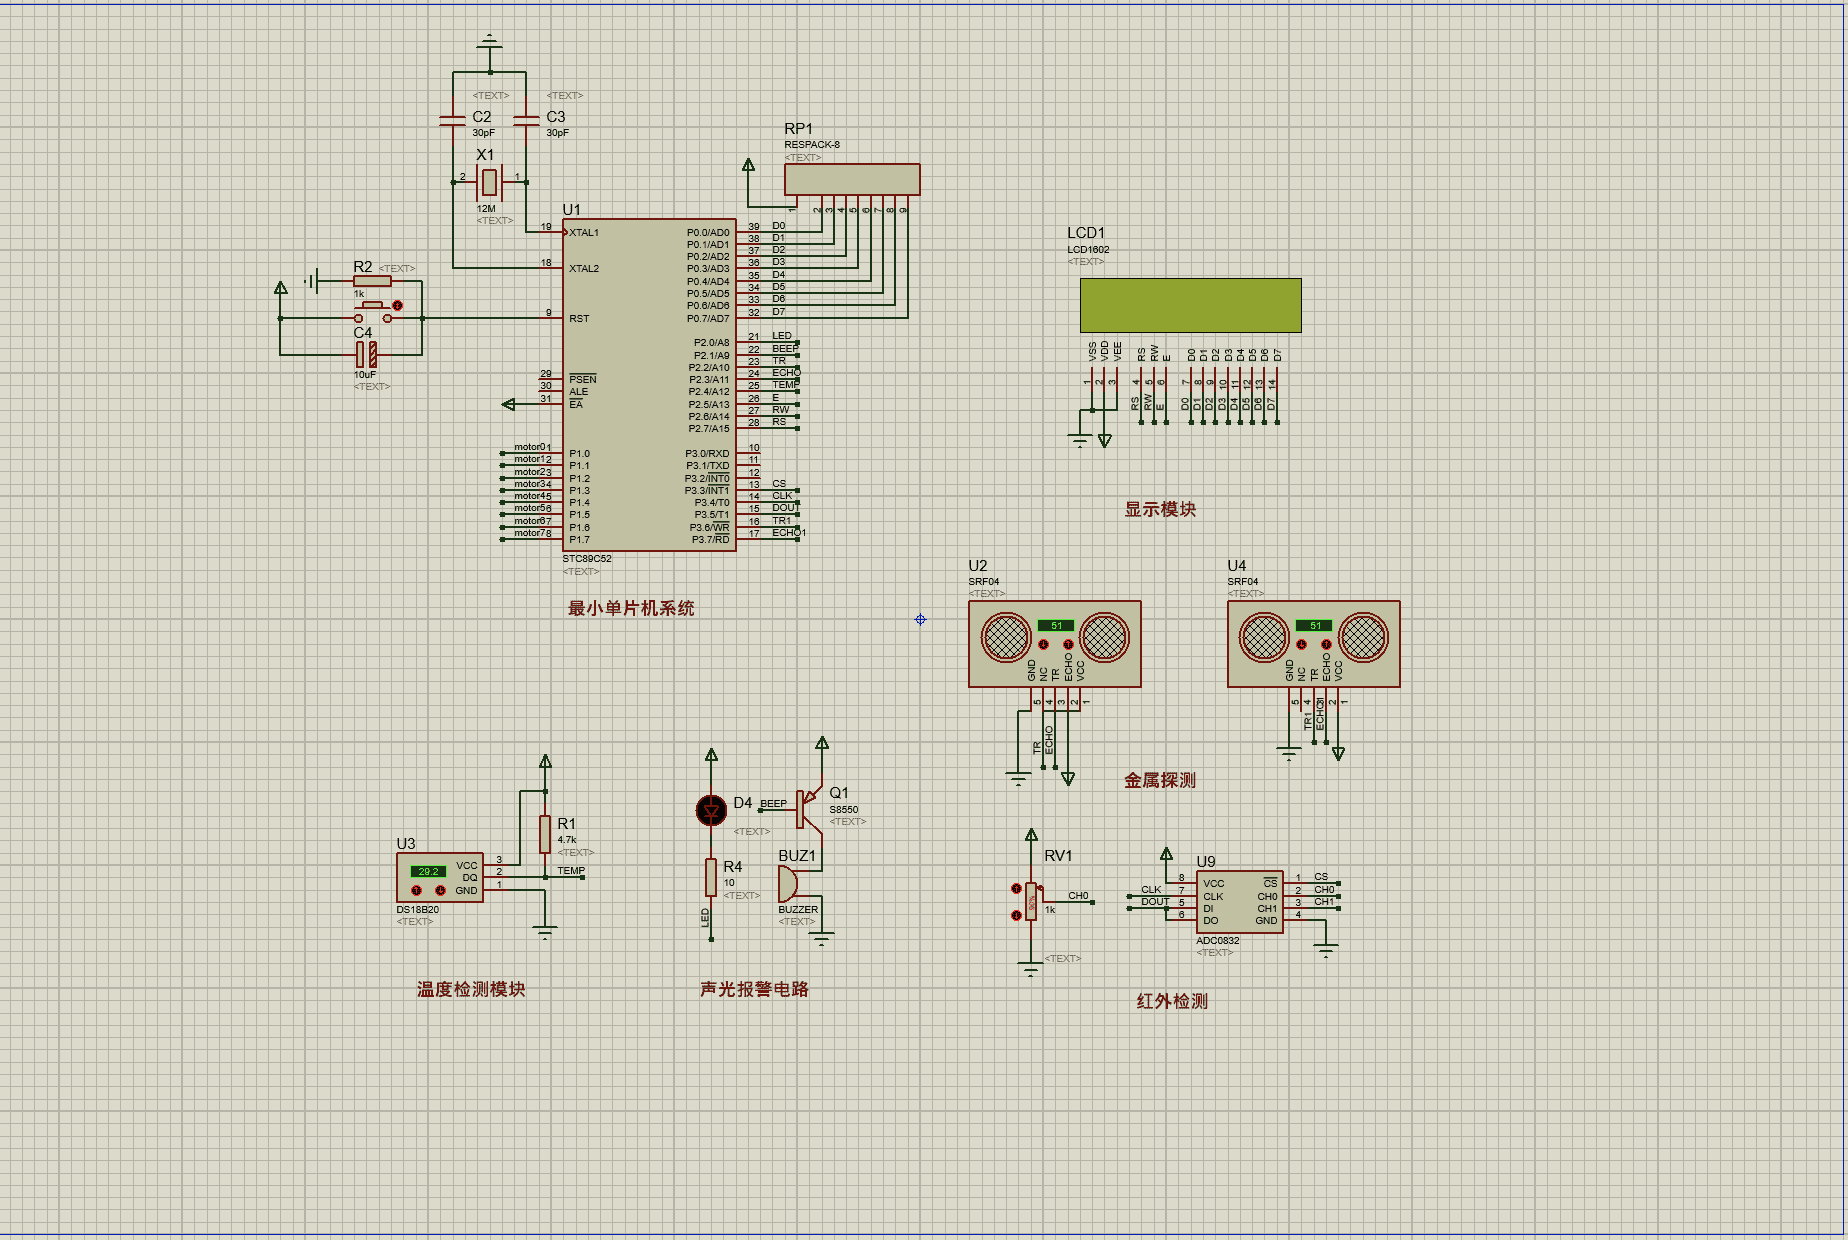Image resolution: width=1848 pixels, height=1240 pixels.
Task: Click the 'BUZZER' text below BUZ1
Action: 798,910
